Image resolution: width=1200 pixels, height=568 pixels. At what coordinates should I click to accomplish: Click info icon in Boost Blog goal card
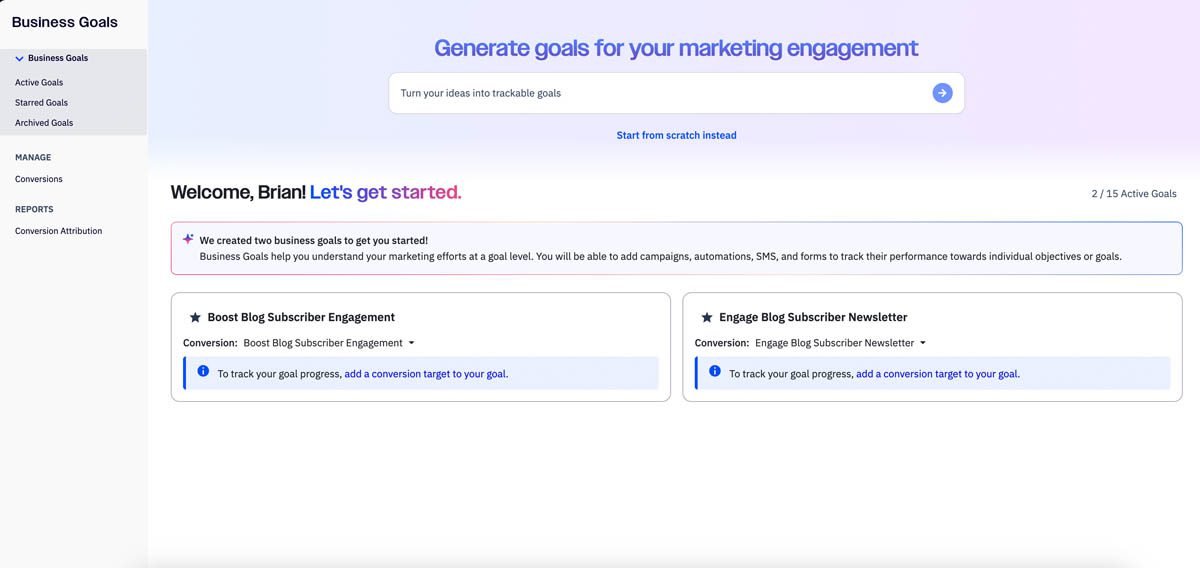(x=203, y=372)
